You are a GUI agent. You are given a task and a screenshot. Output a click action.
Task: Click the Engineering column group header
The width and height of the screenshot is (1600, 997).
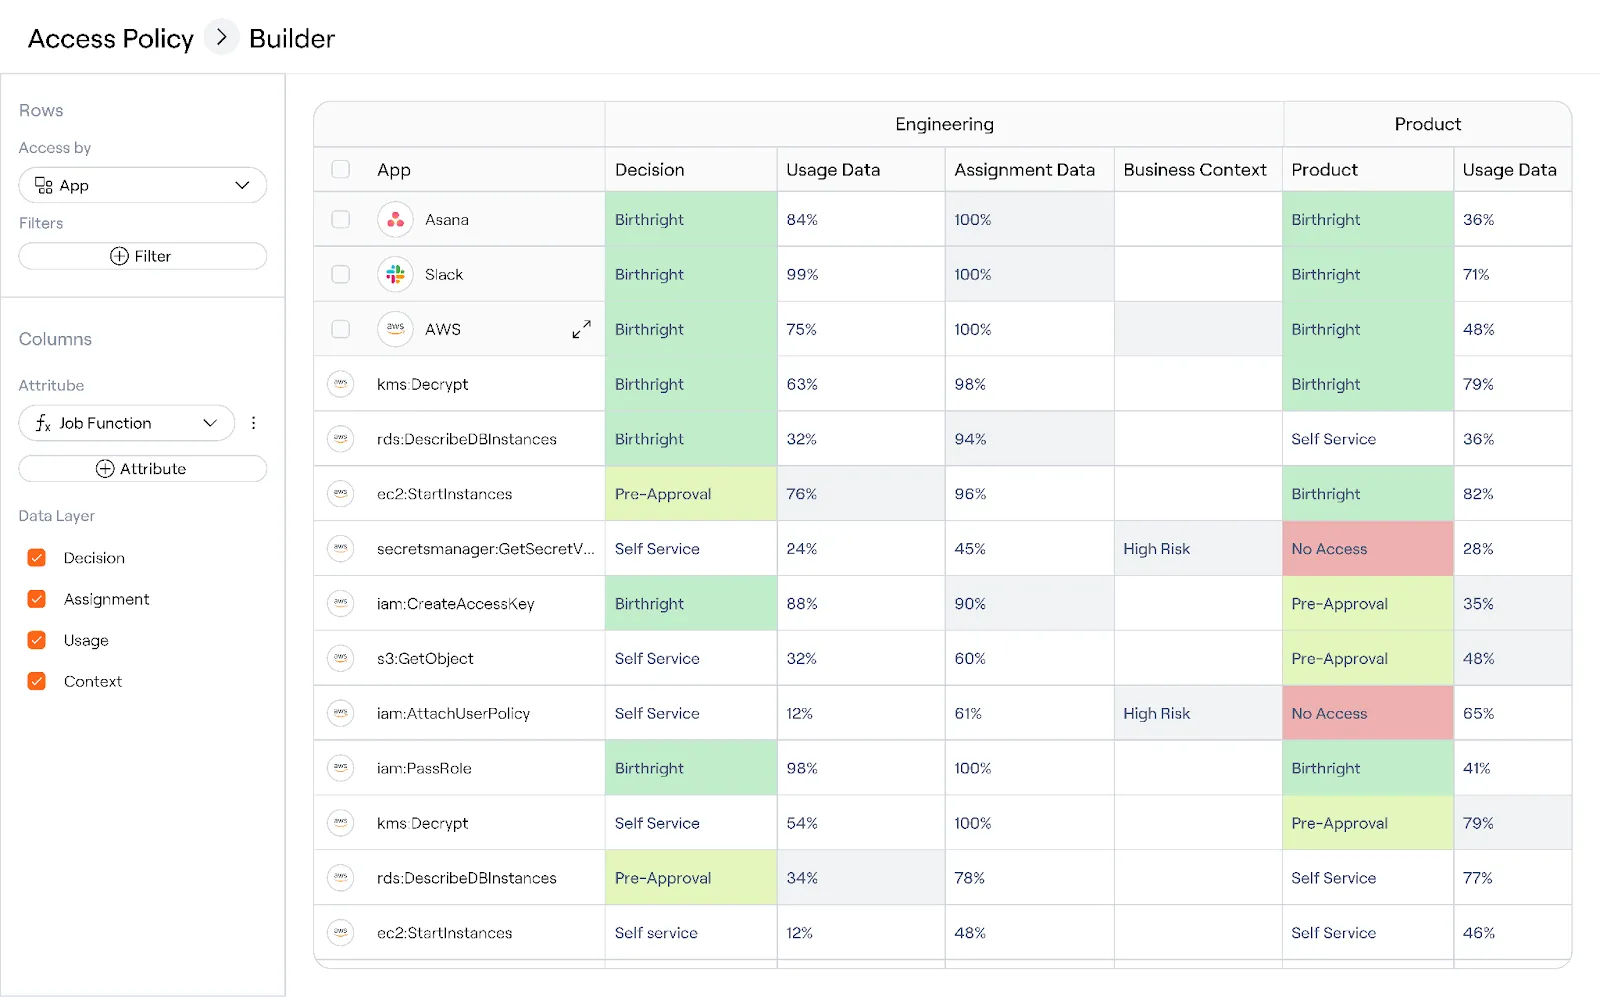pos(944,124)
